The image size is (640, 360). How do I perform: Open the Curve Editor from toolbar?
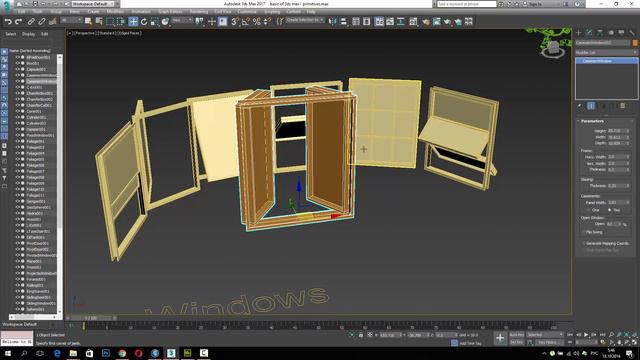390,22
